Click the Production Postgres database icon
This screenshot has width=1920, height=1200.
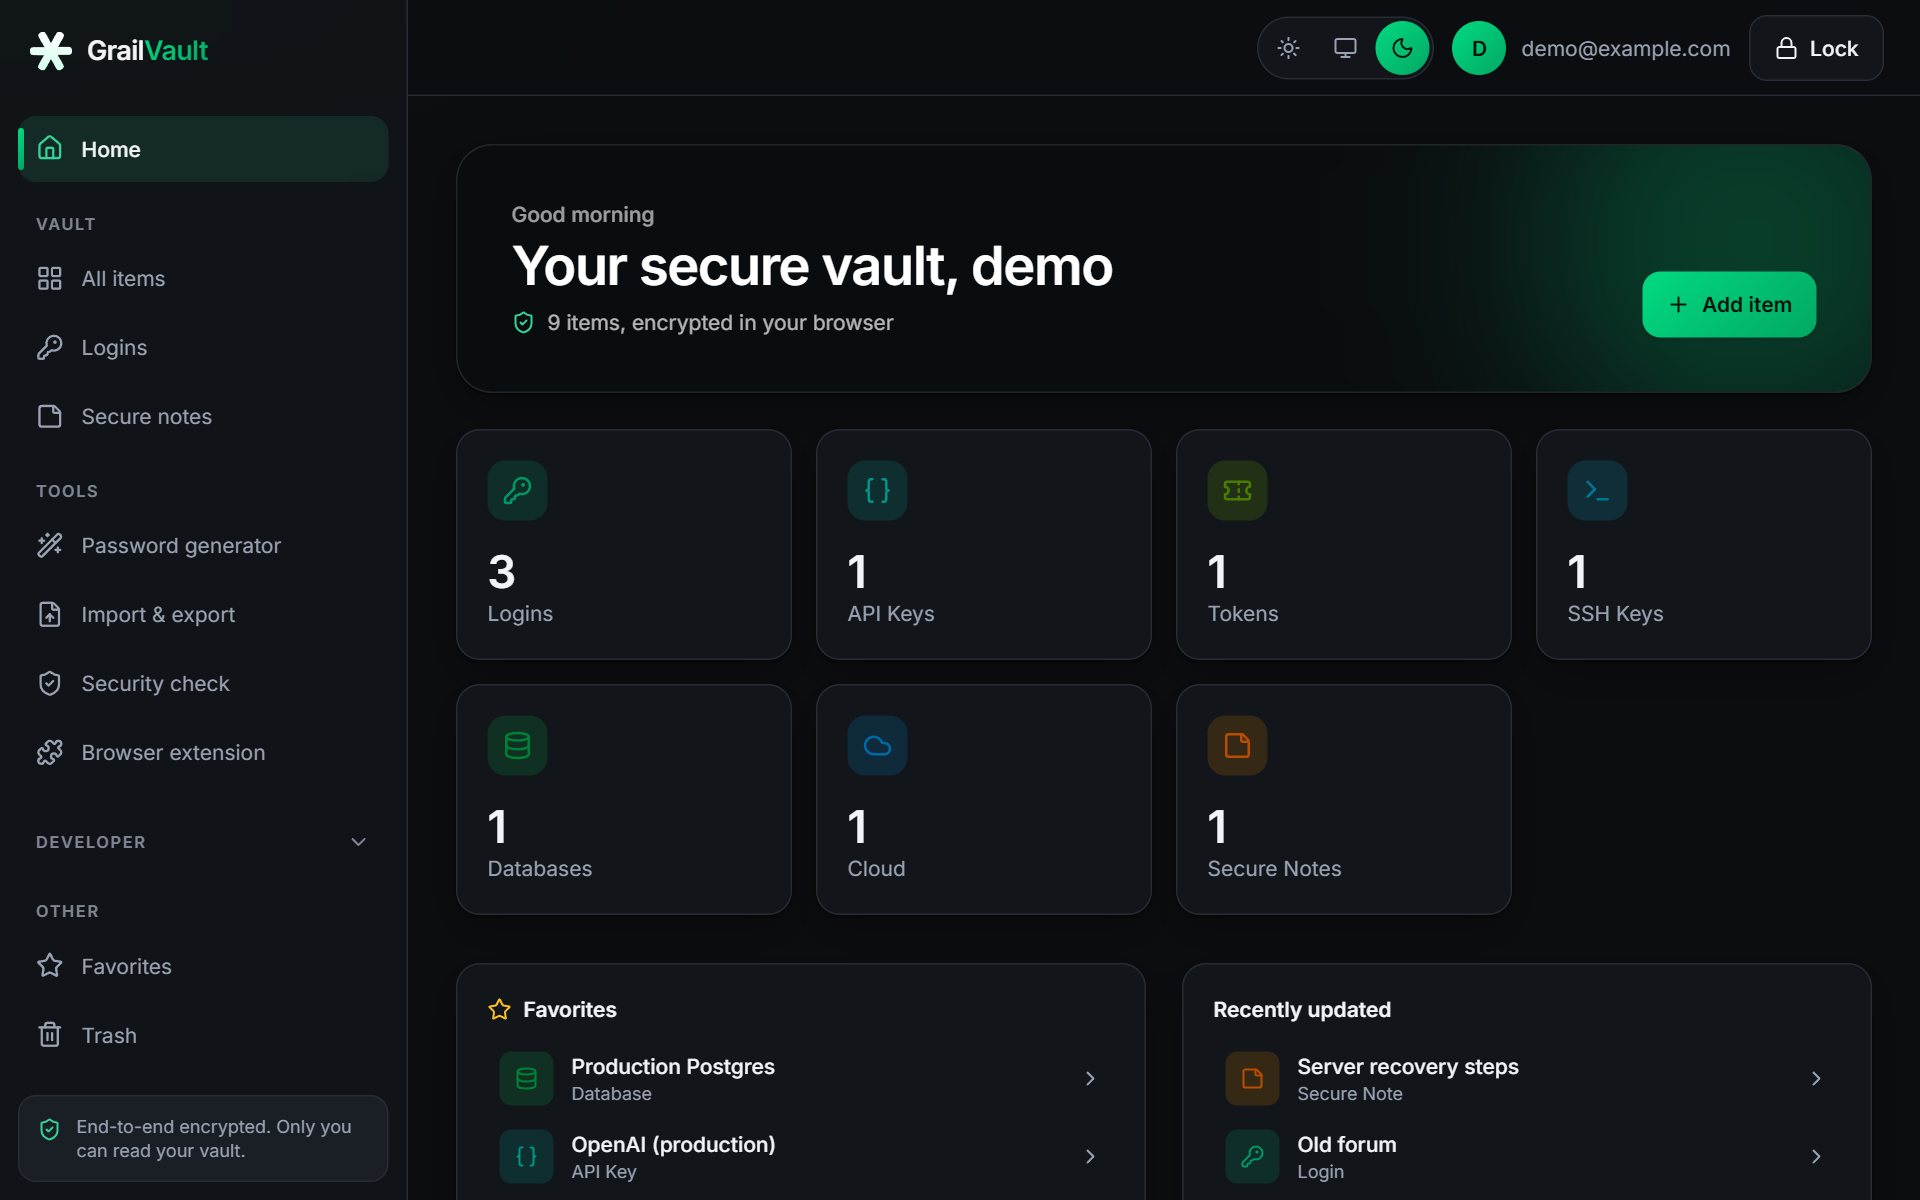point(526,1078)
